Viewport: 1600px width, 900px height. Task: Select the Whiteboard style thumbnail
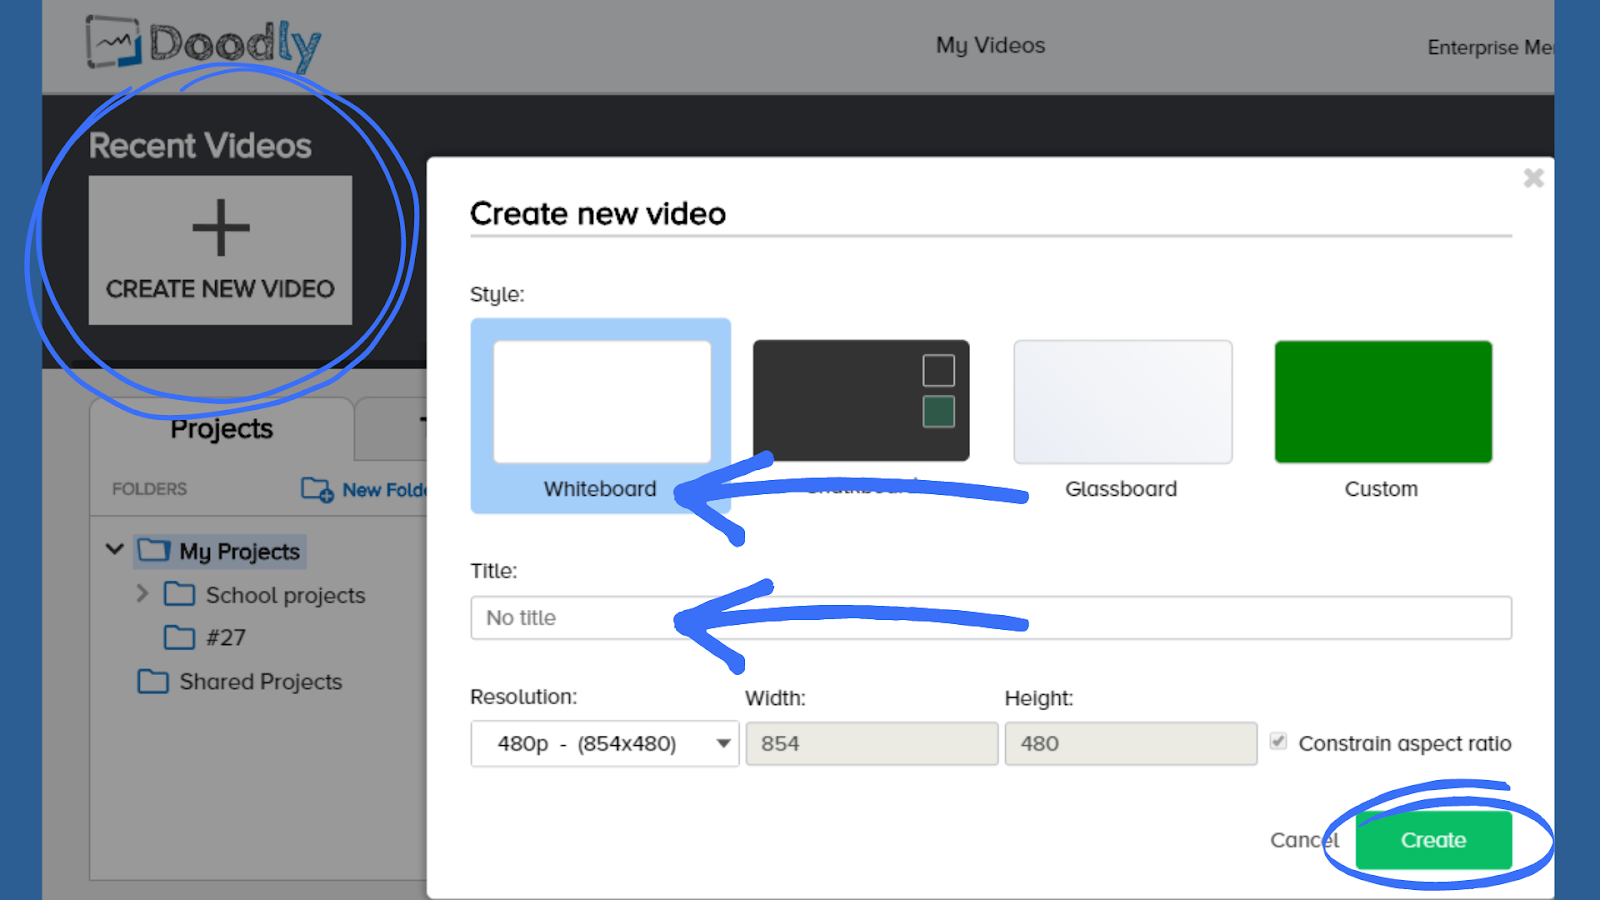point(602,401)
